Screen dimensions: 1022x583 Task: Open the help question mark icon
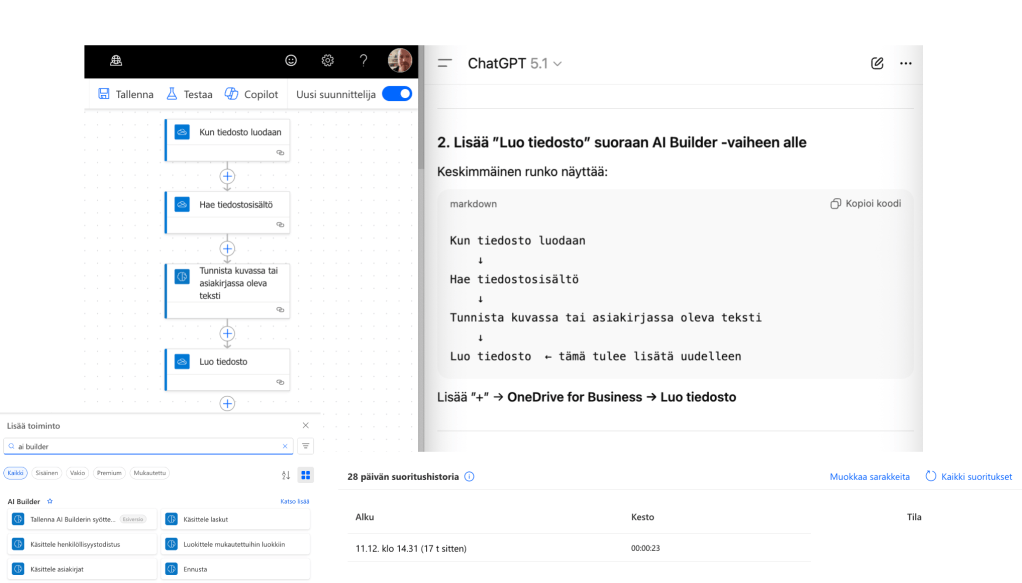tap(363, 60)
